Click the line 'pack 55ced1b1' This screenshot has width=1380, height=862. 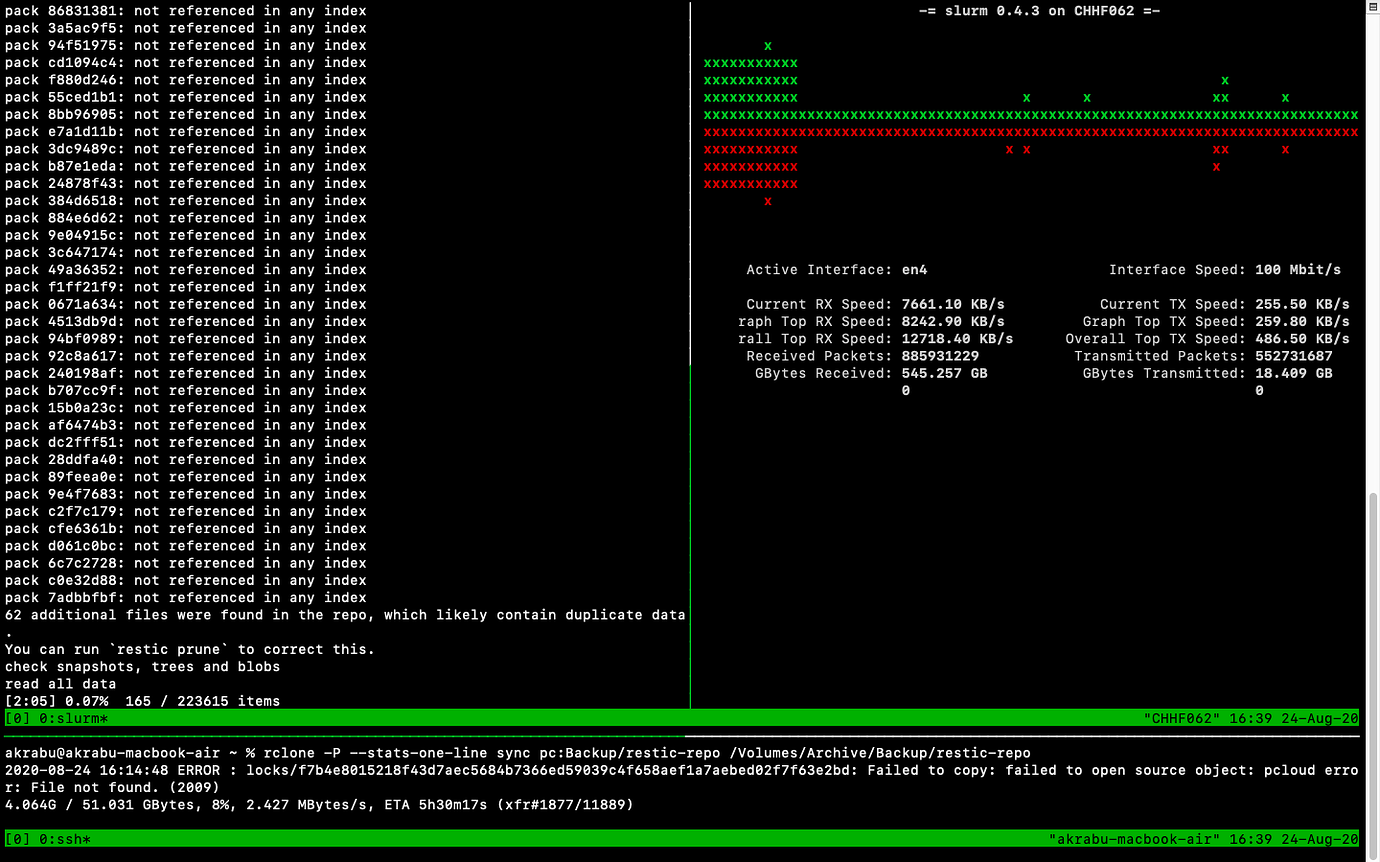(x=186, y=97)
